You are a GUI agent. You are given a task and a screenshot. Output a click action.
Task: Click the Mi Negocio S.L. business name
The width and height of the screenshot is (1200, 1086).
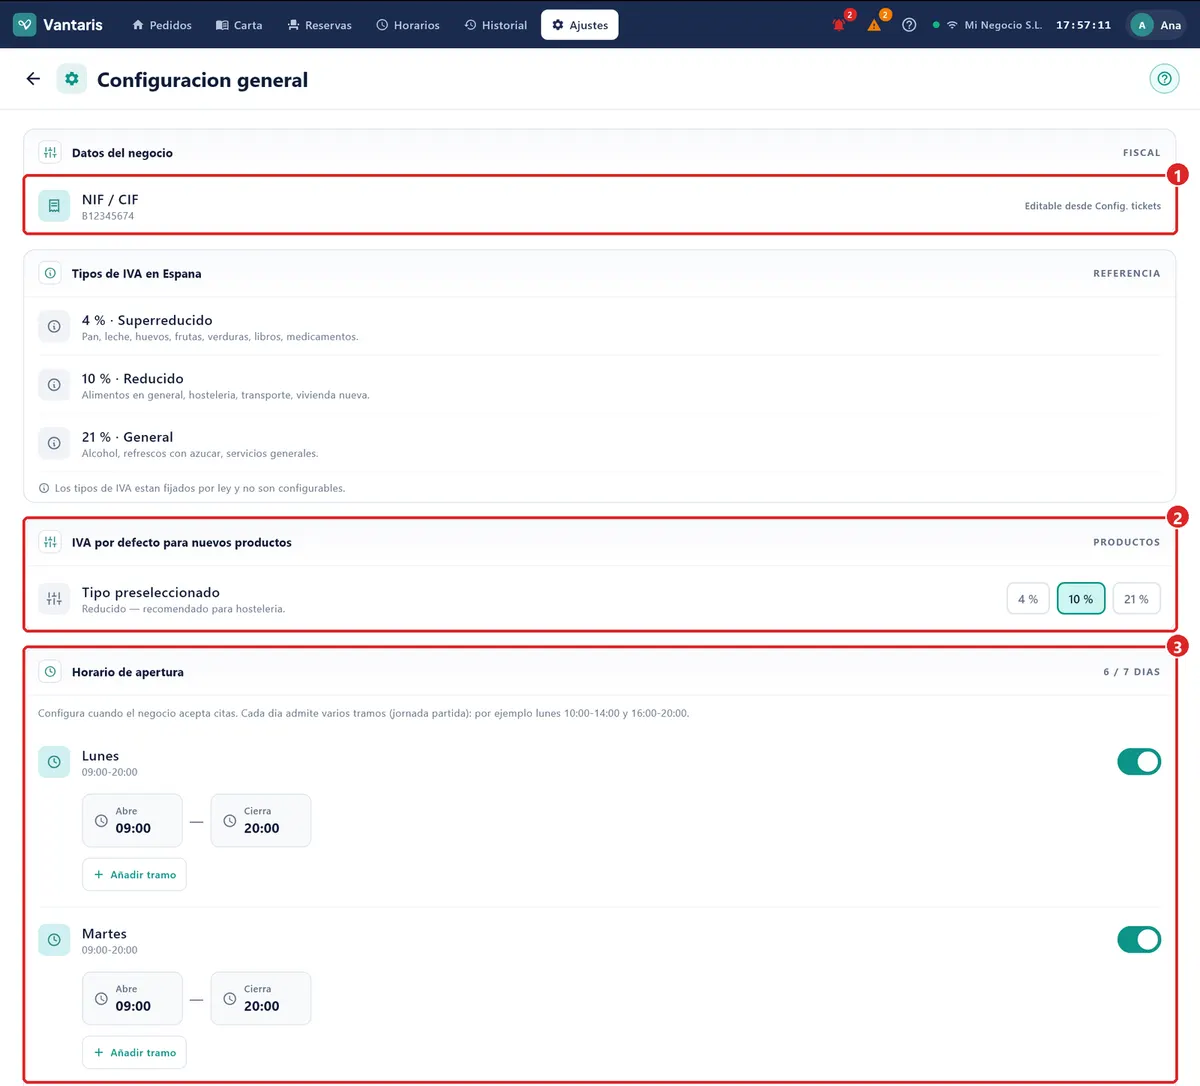[1003, 25]
